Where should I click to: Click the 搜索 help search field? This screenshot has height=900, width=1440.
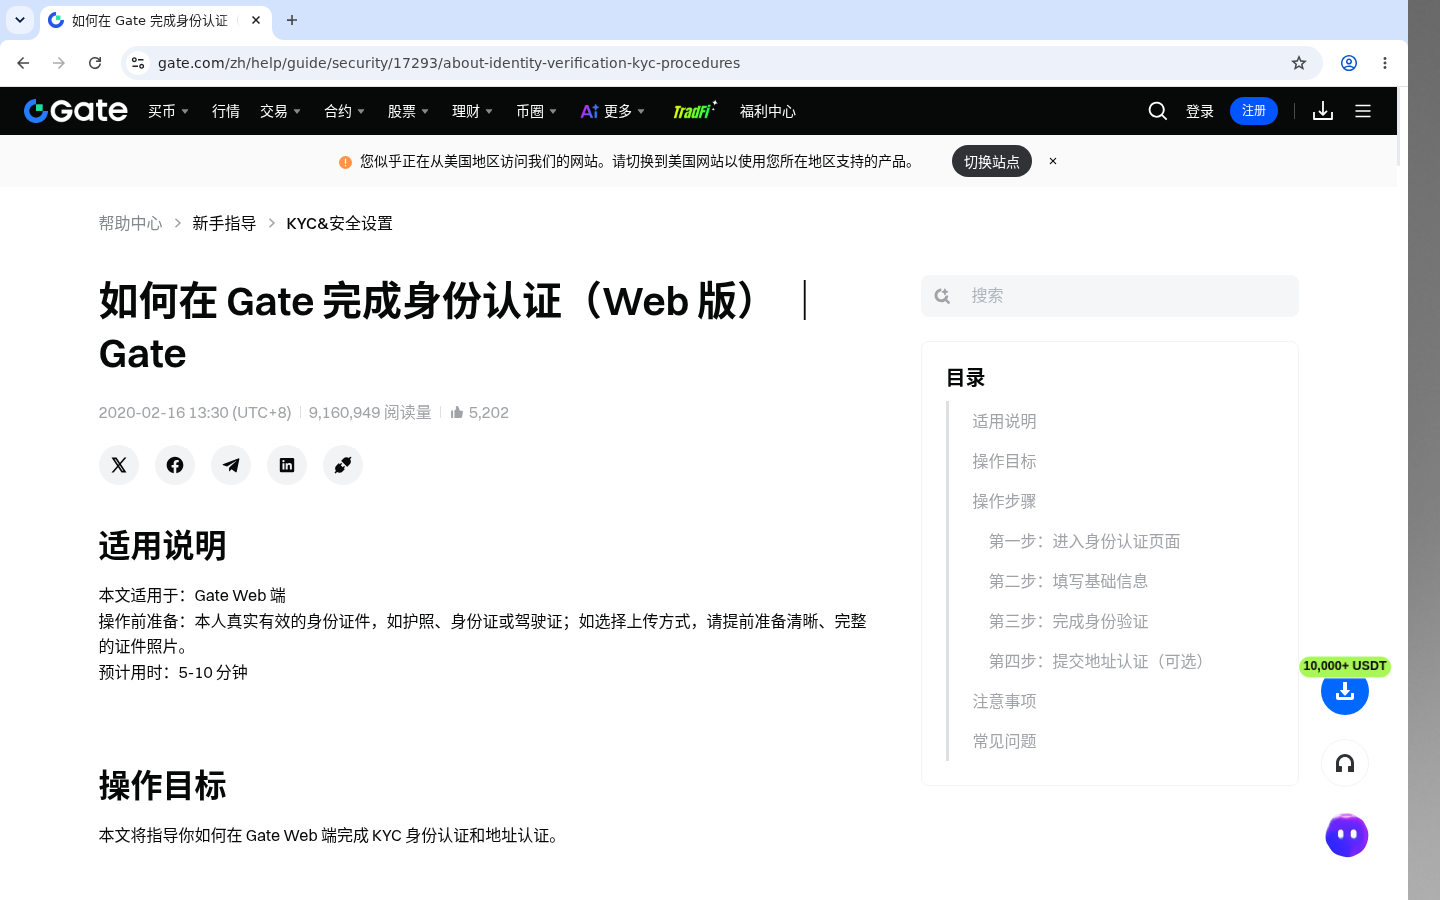tap(1110, 296)
